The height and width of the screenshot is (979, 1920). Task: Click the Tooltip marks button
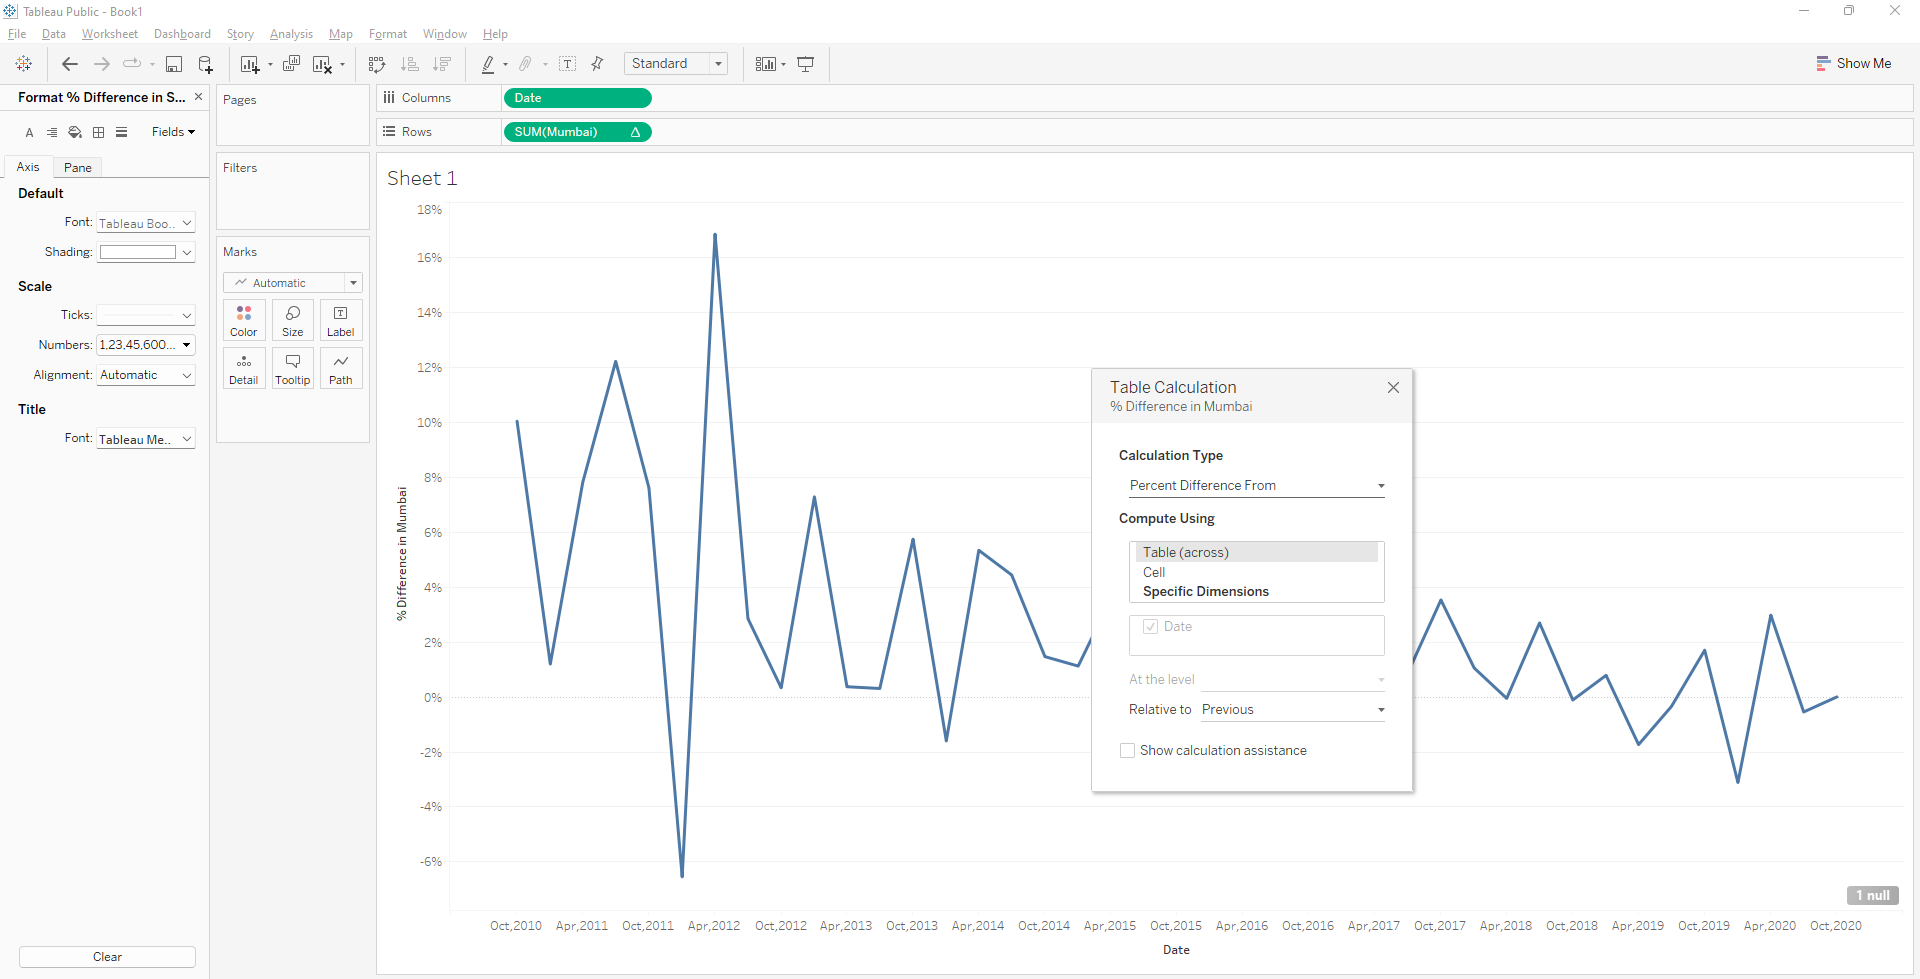point(293,369)
